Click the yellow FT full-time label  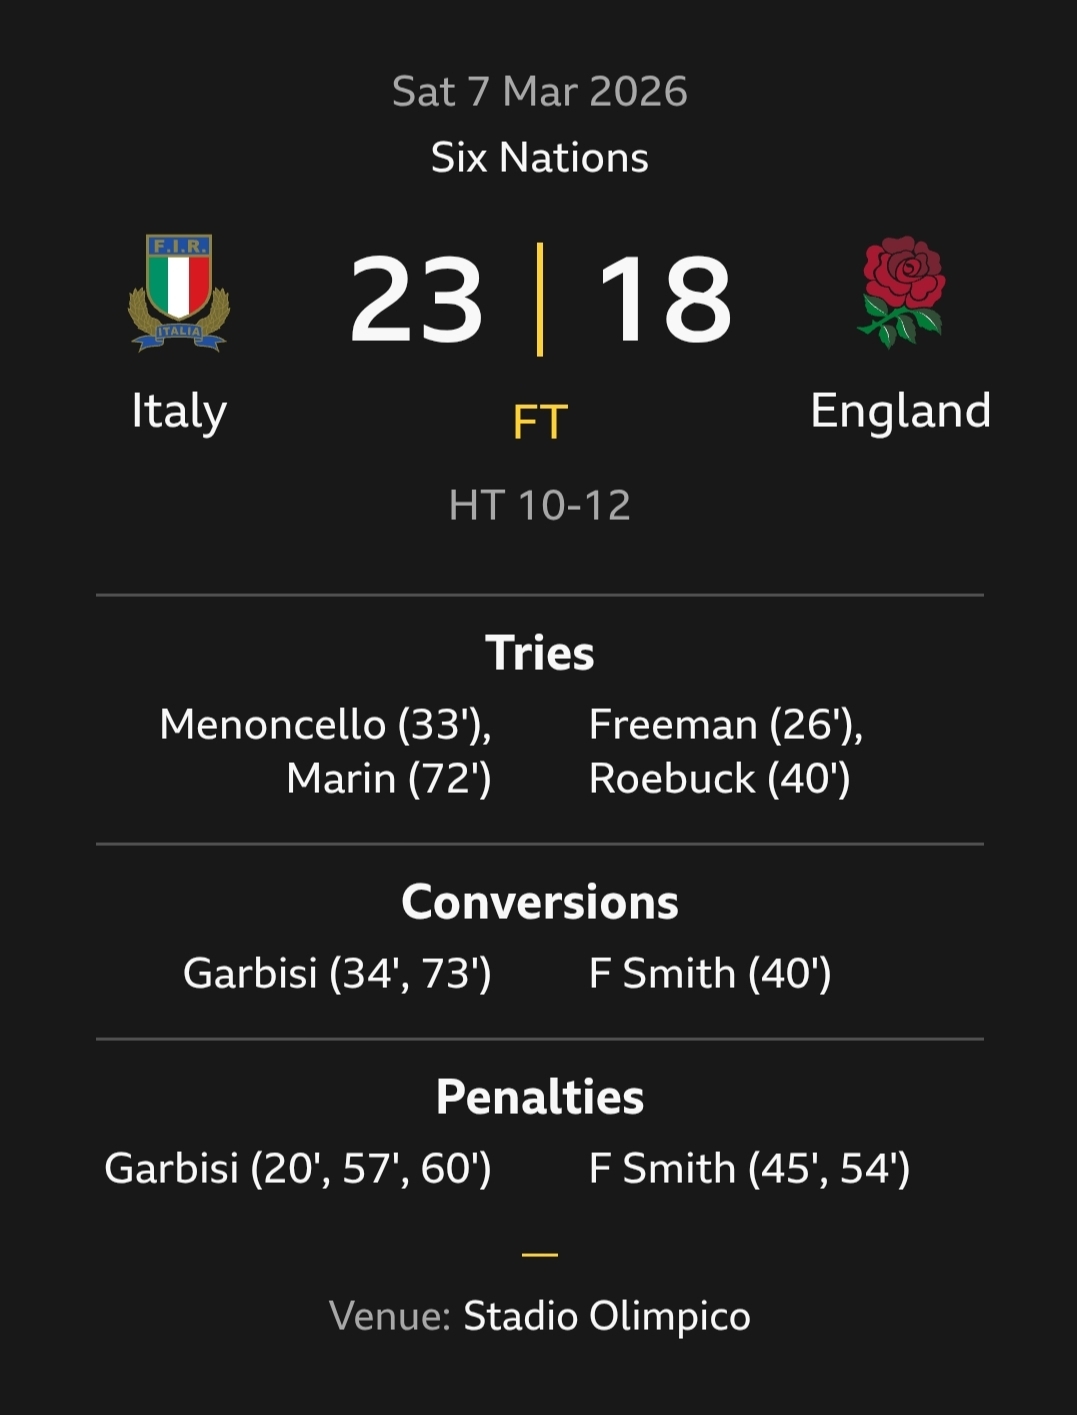point(540,422)
